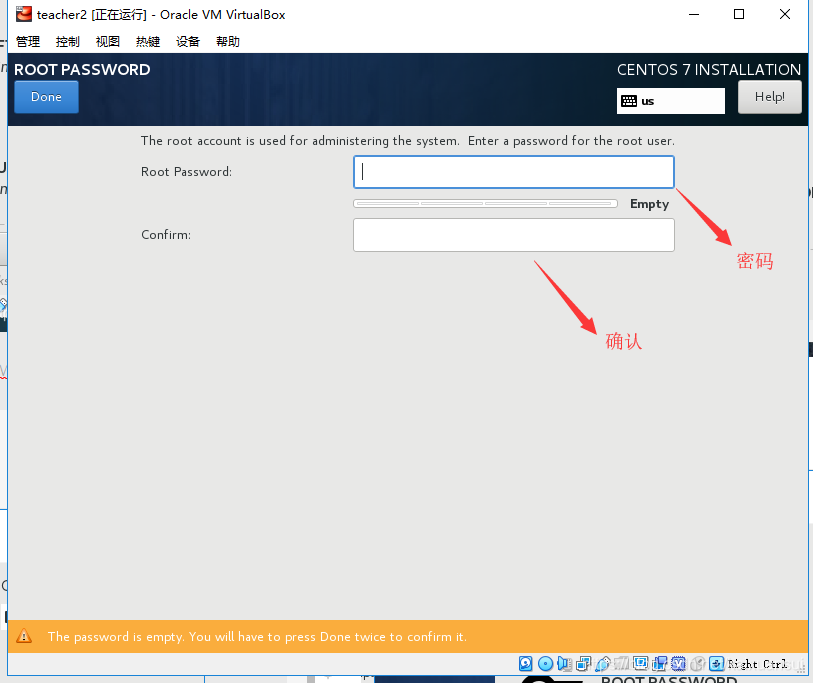
Task: Maximize the VirtualBox window
Action: pyautogui.click(x=739, y=15)
